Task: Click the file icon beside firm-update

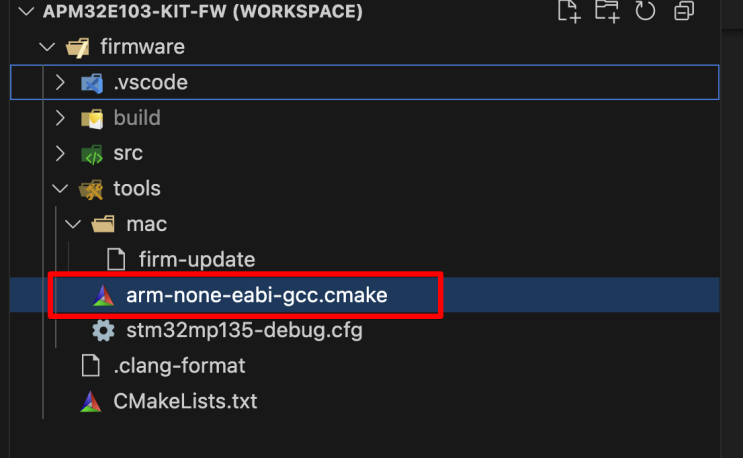Action: pos(117,259)
